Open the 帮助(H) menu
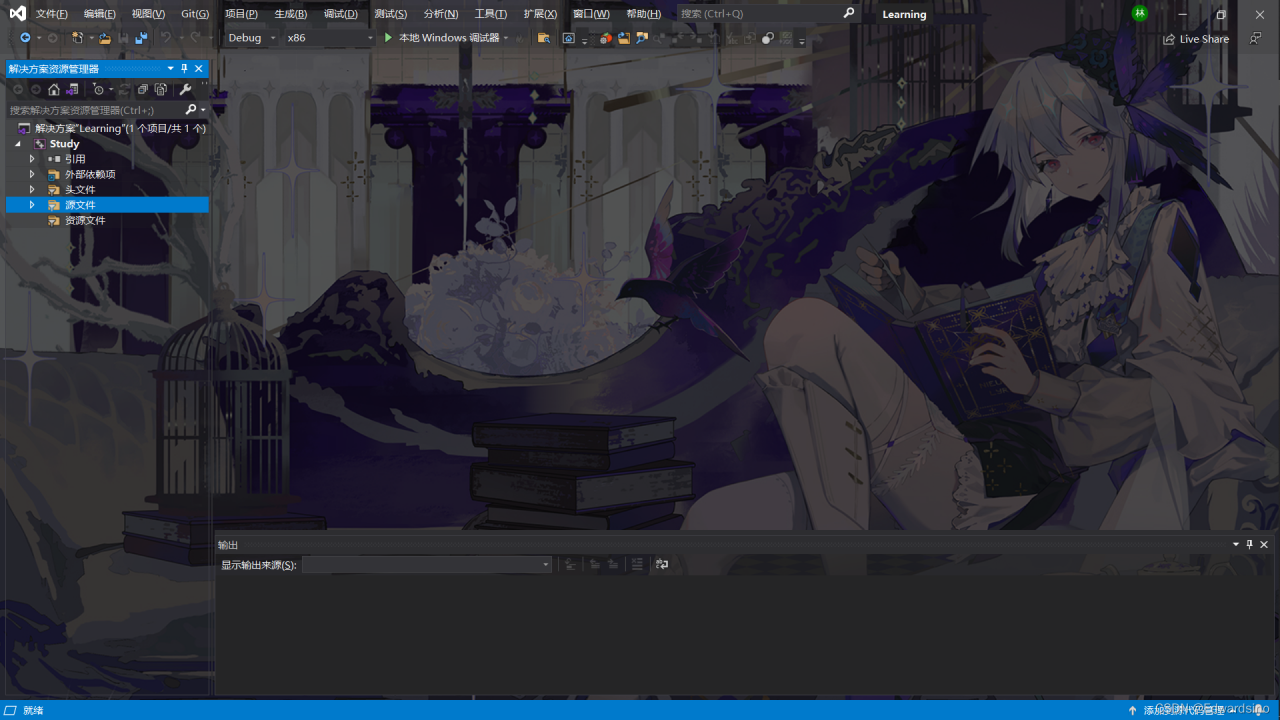Screen dimensions: 1280x720 point(643,14)
